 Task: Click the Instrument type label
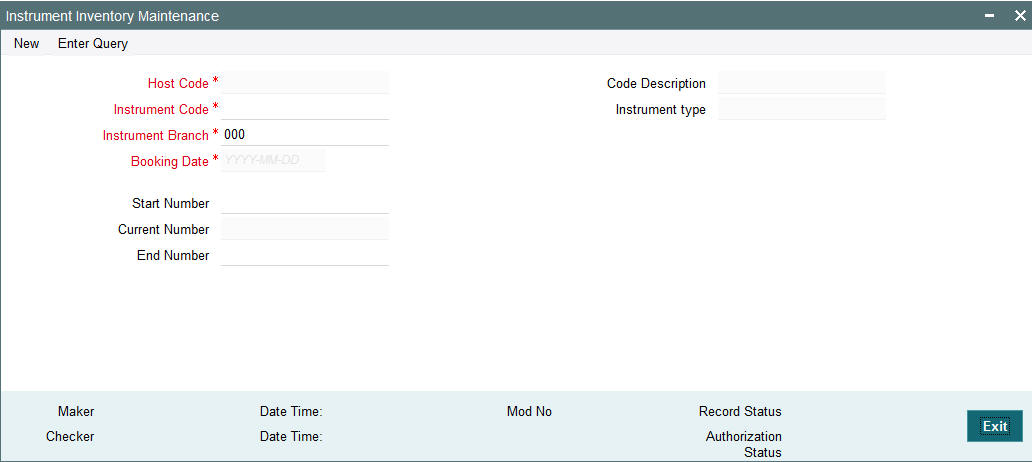pos(661,110)
